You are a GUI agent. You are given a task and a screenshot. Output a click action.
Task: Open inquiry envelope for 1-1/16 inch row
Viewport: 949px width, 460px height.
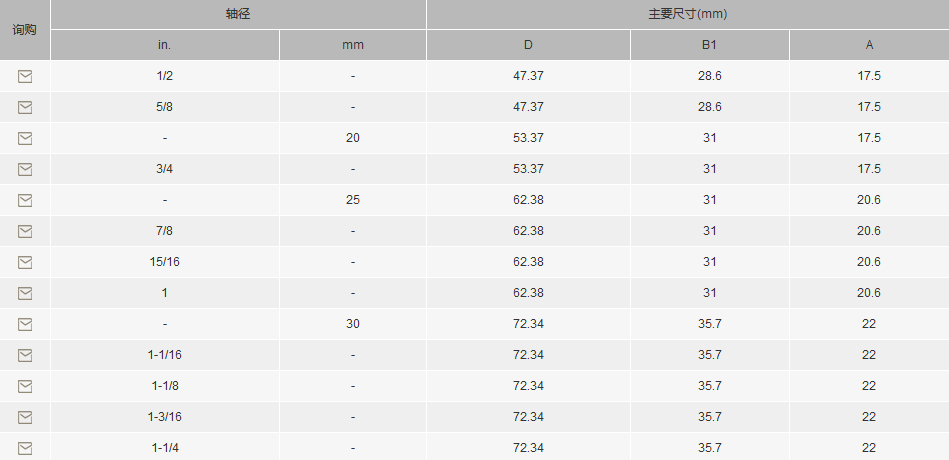[x=25, y=355]
